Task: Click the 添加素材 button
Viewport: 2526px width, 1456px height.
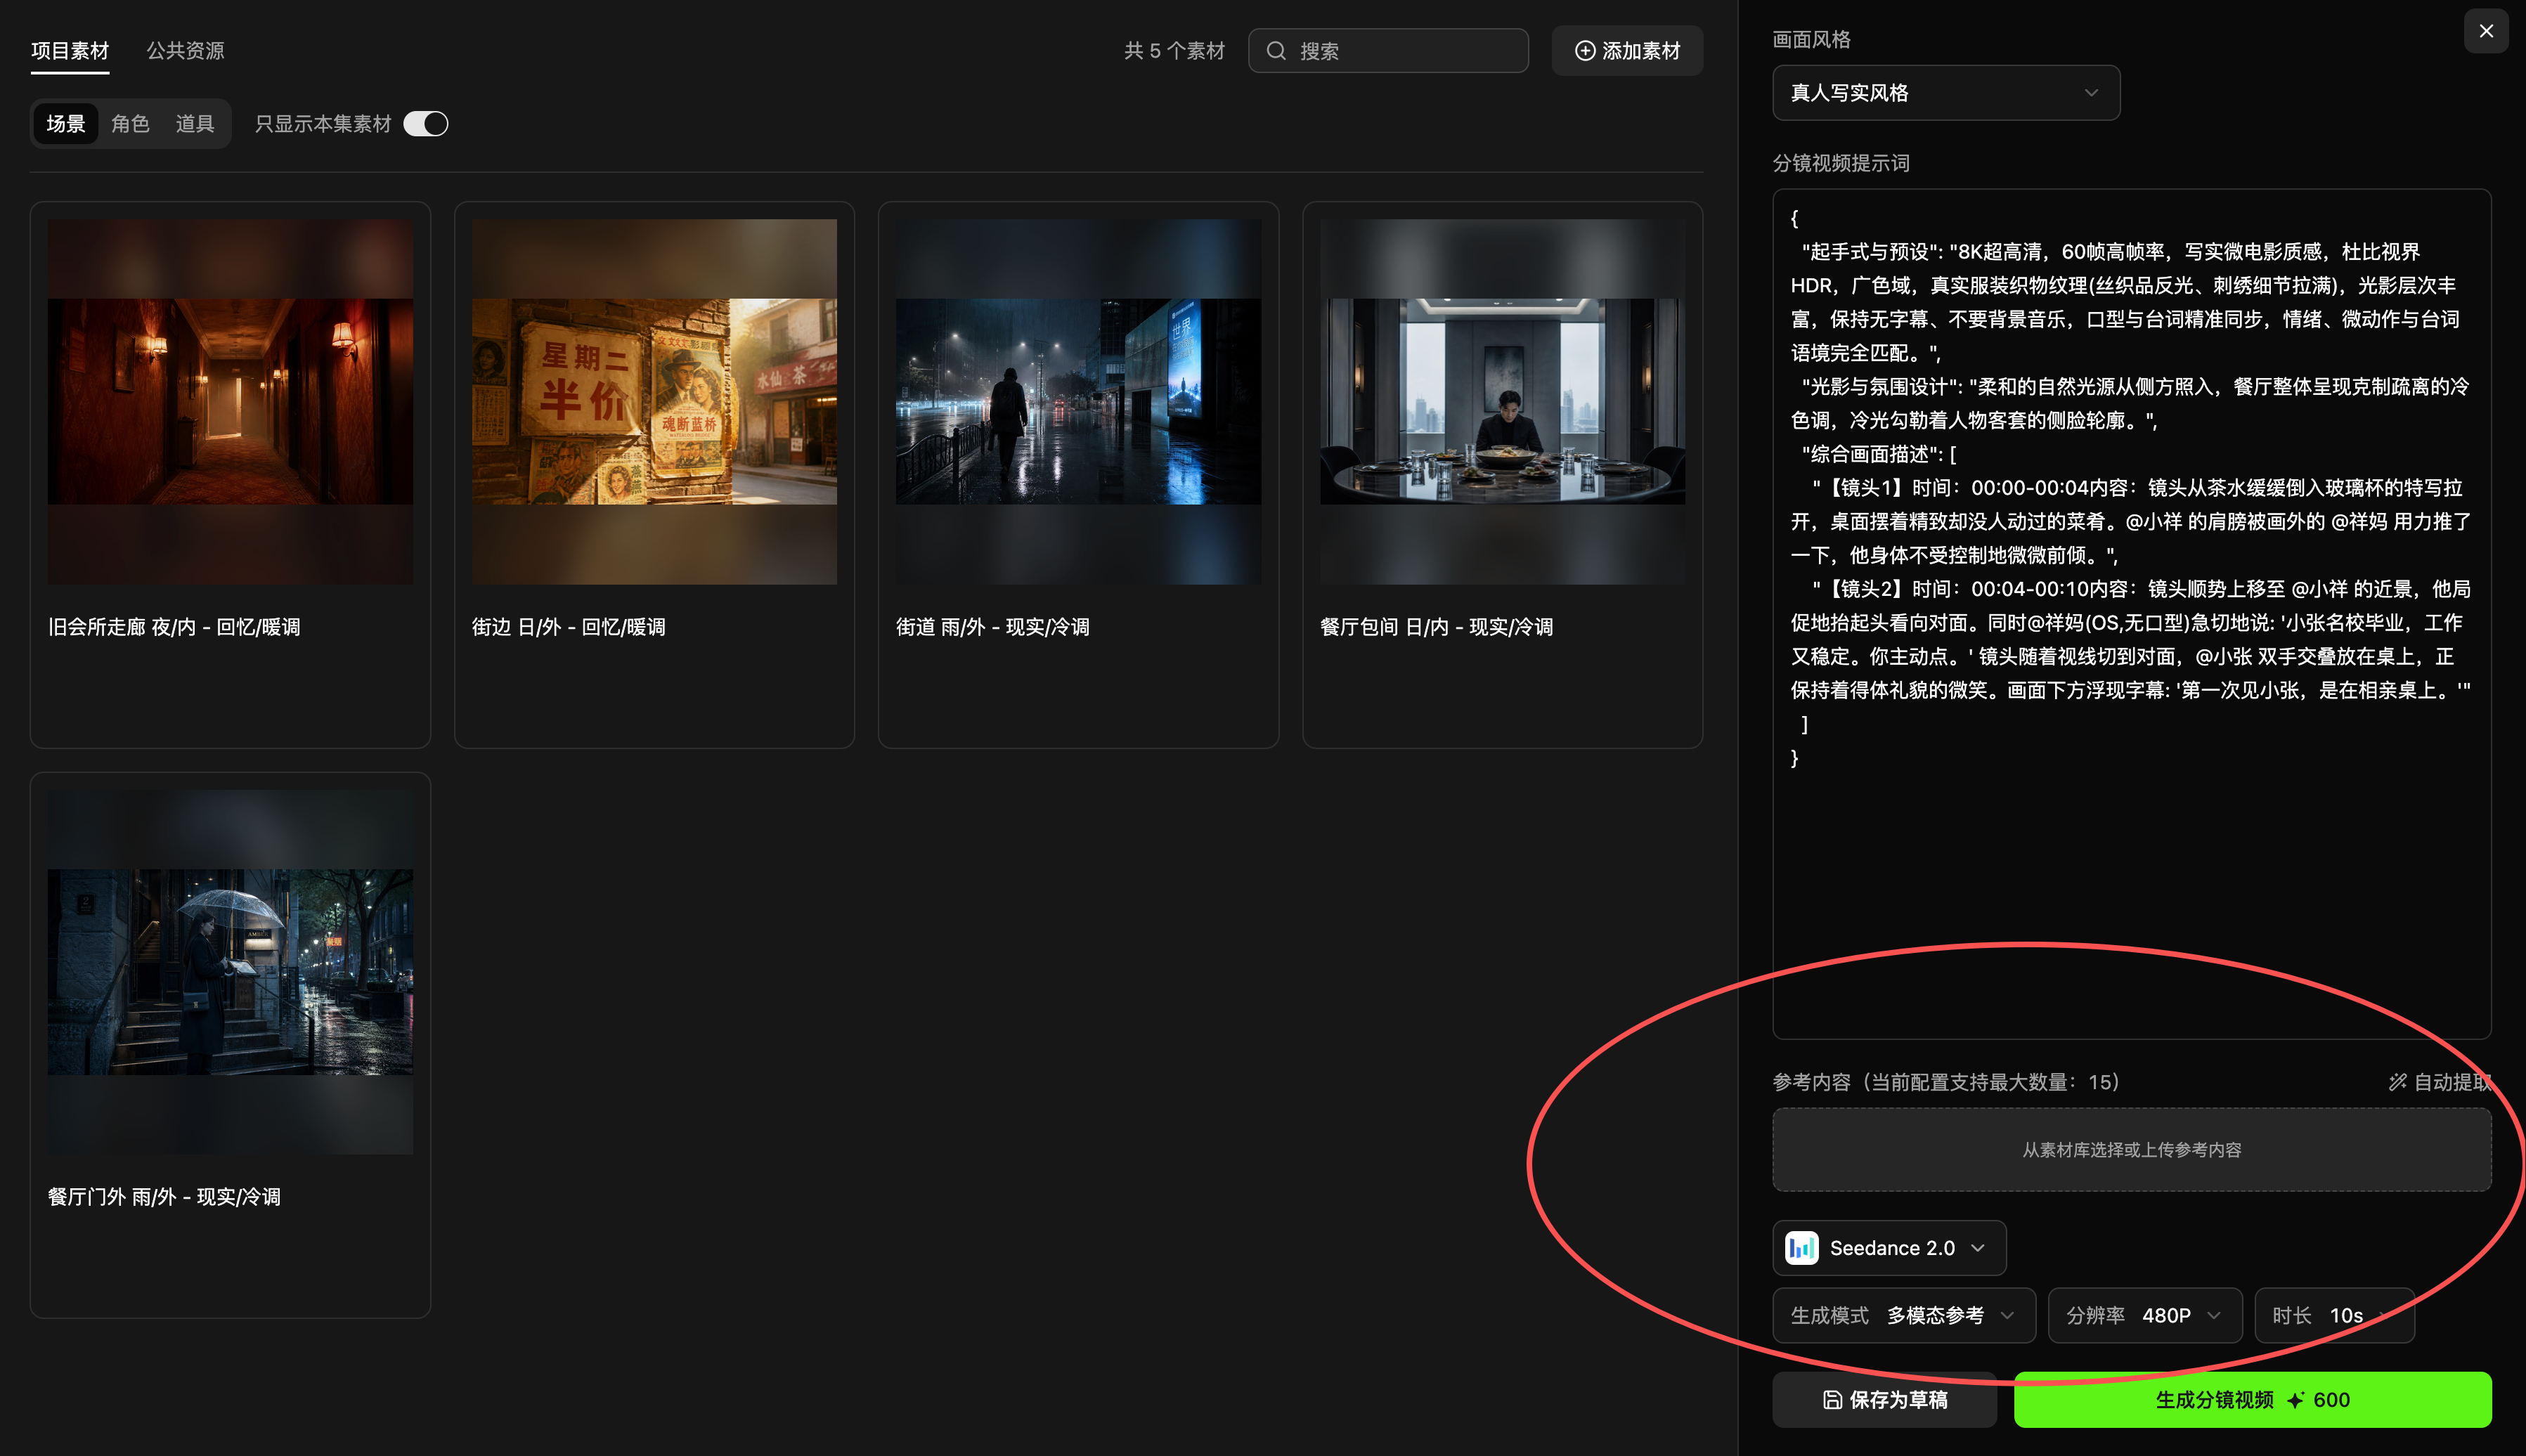Action: tap(1627, 51)
